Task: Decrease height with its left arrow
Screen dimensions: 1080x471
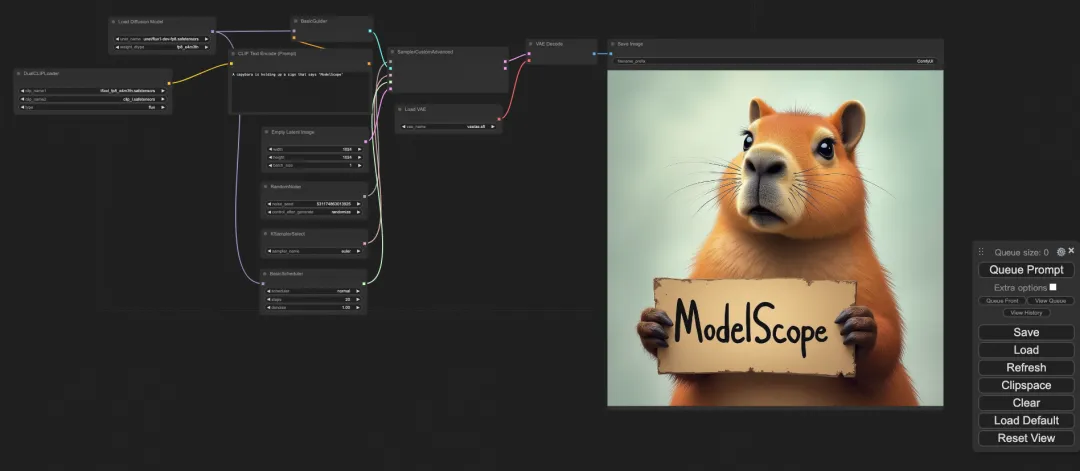Action: click(x=269, y=158)
